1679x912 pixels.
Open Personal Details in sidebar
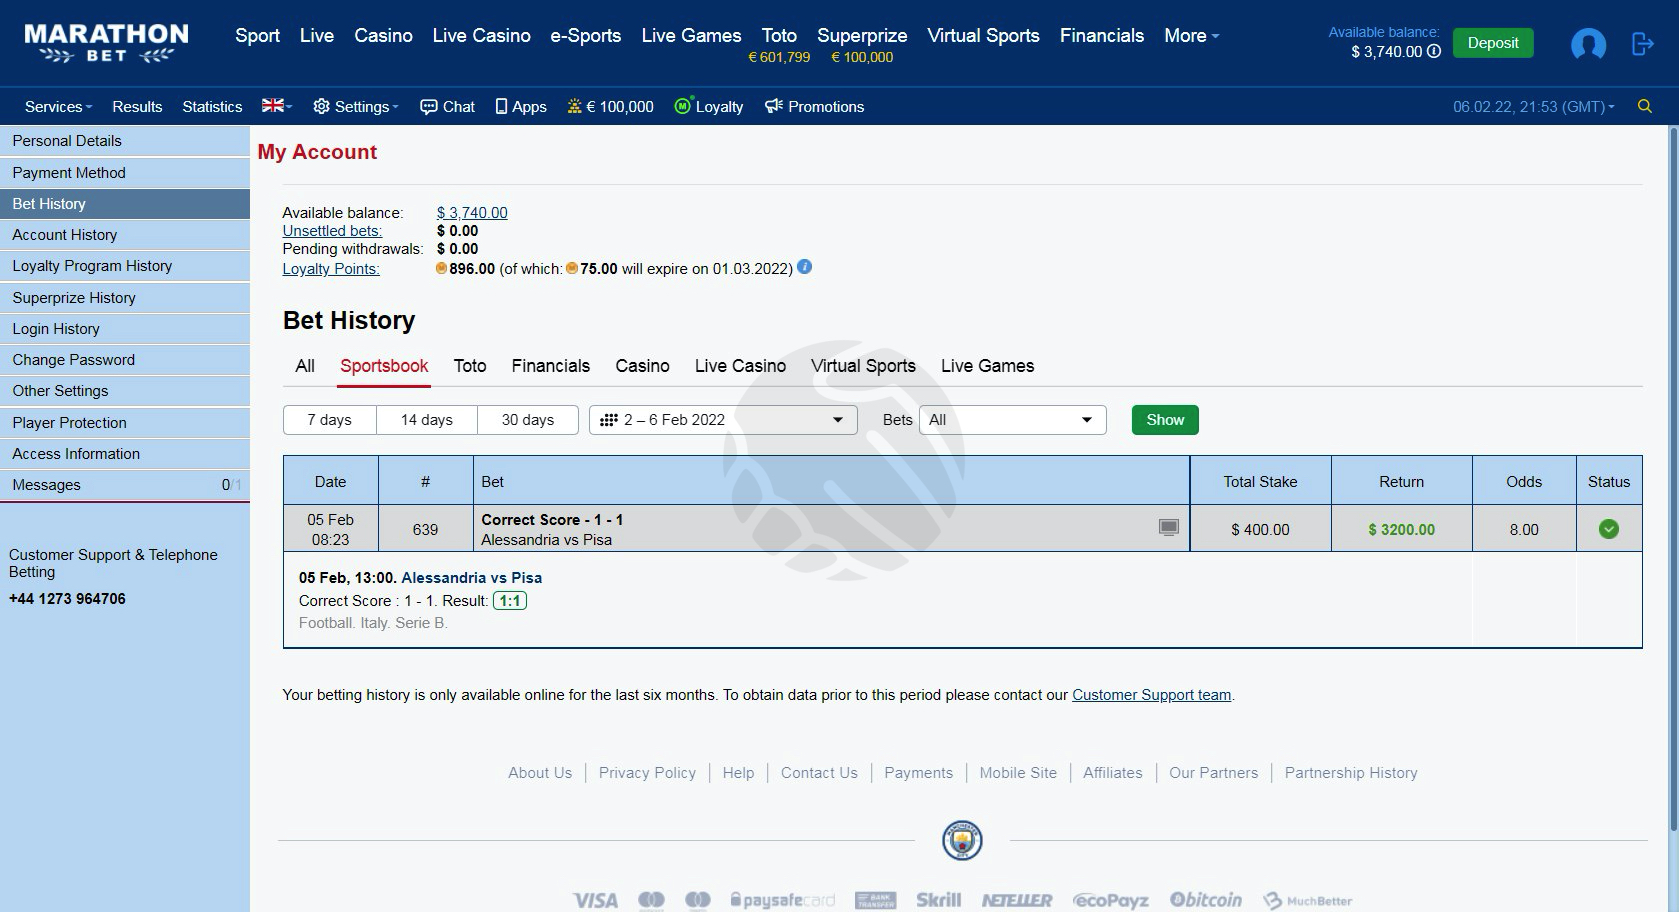click(x=125, y=141)
